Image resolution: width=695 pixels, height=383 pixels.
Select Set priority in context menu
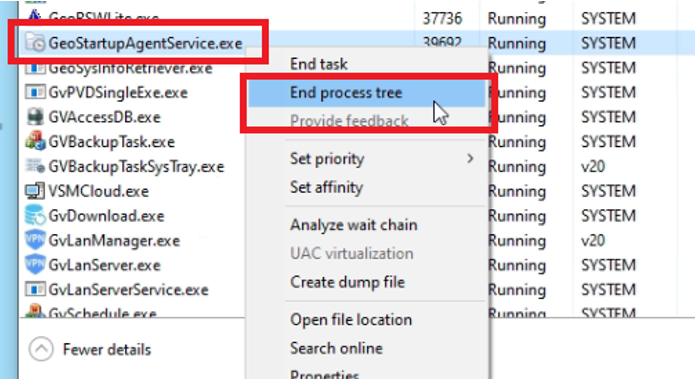[327, 159]
